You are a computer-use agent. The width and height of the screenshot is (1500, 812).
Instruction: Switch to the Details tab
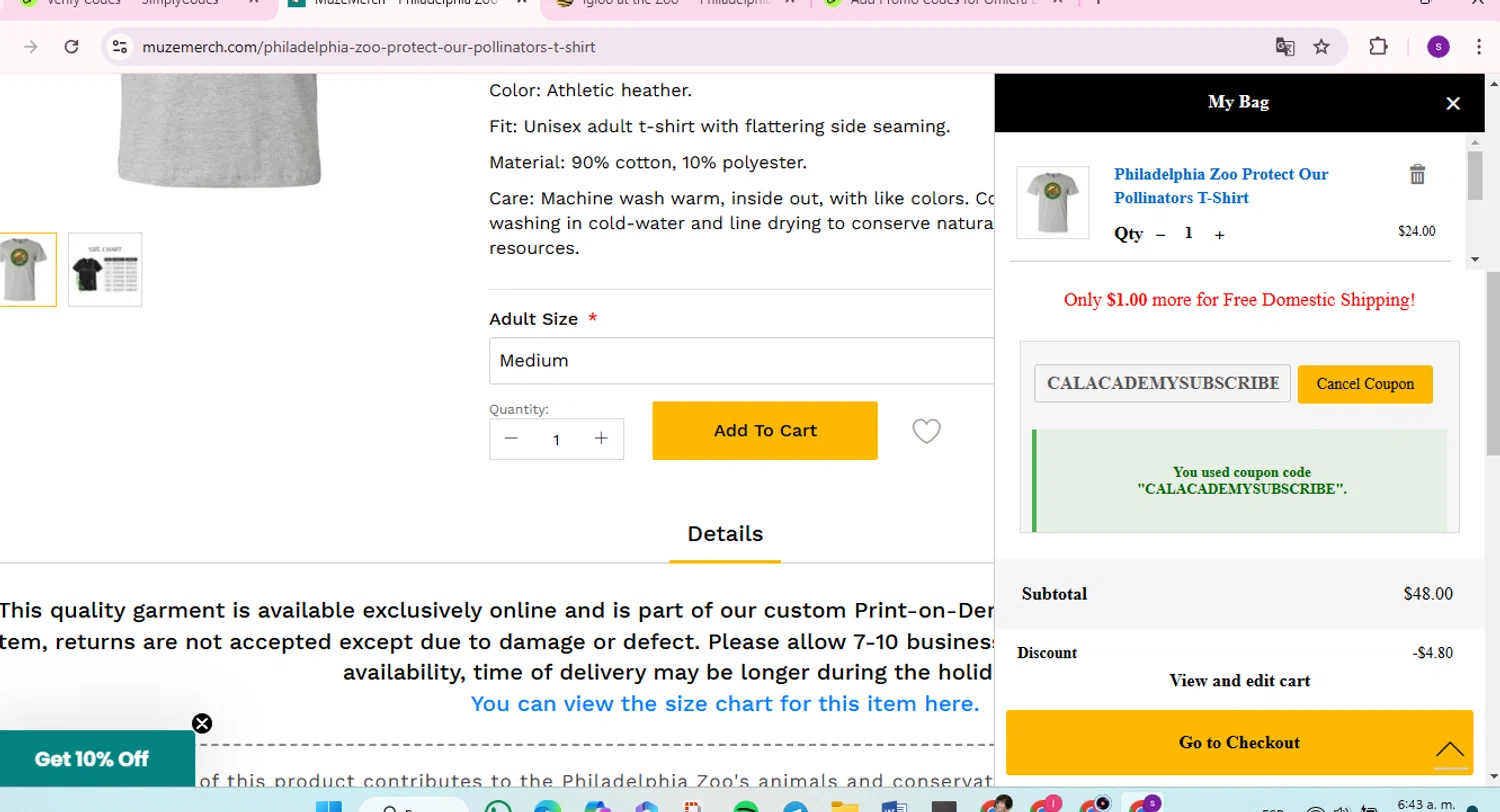click(x=725, y=534)
